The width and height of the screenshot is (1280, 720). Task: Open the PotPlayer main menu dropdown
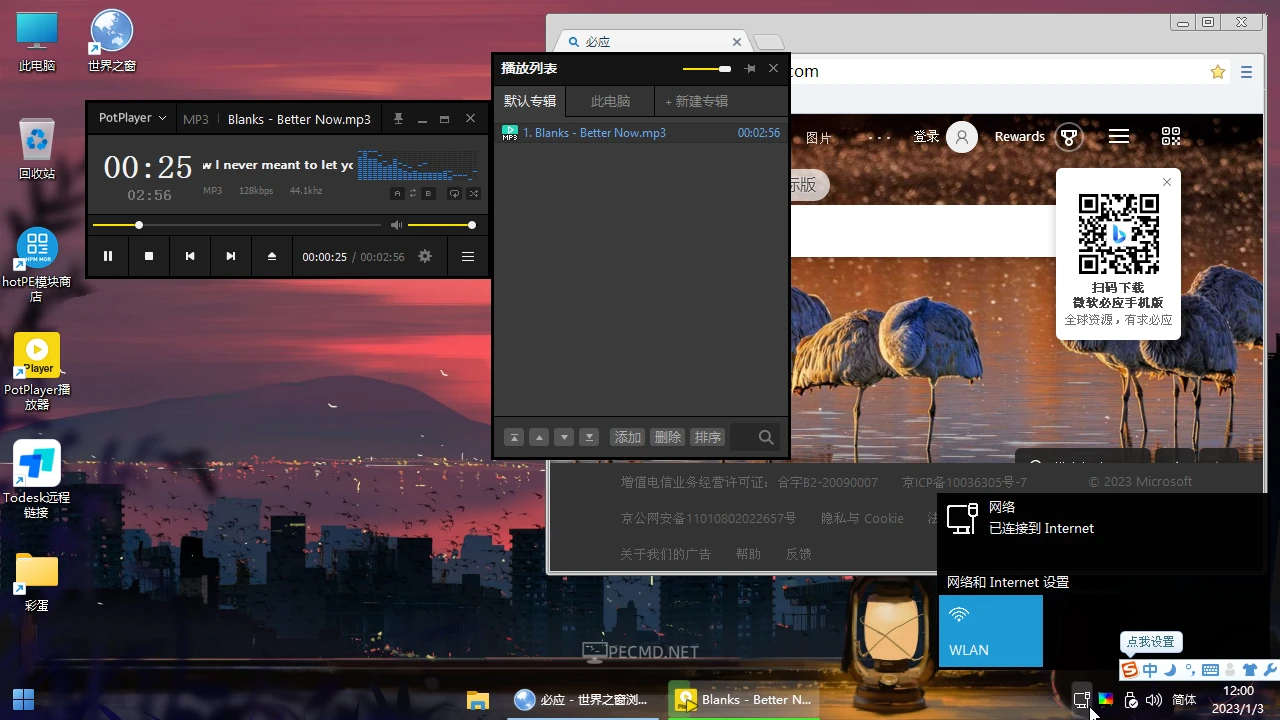point(132,118)
